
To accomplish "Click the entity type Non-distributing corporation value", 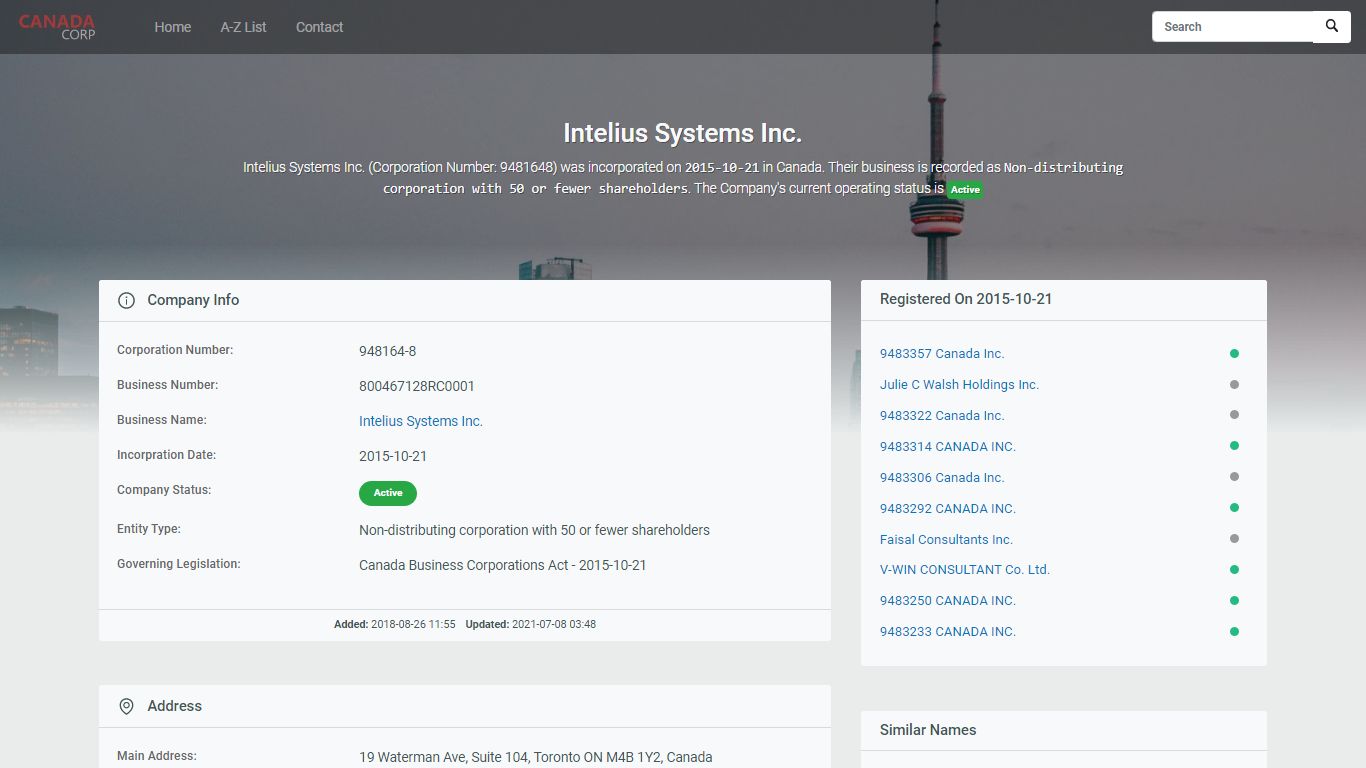I will coord(534,530).
